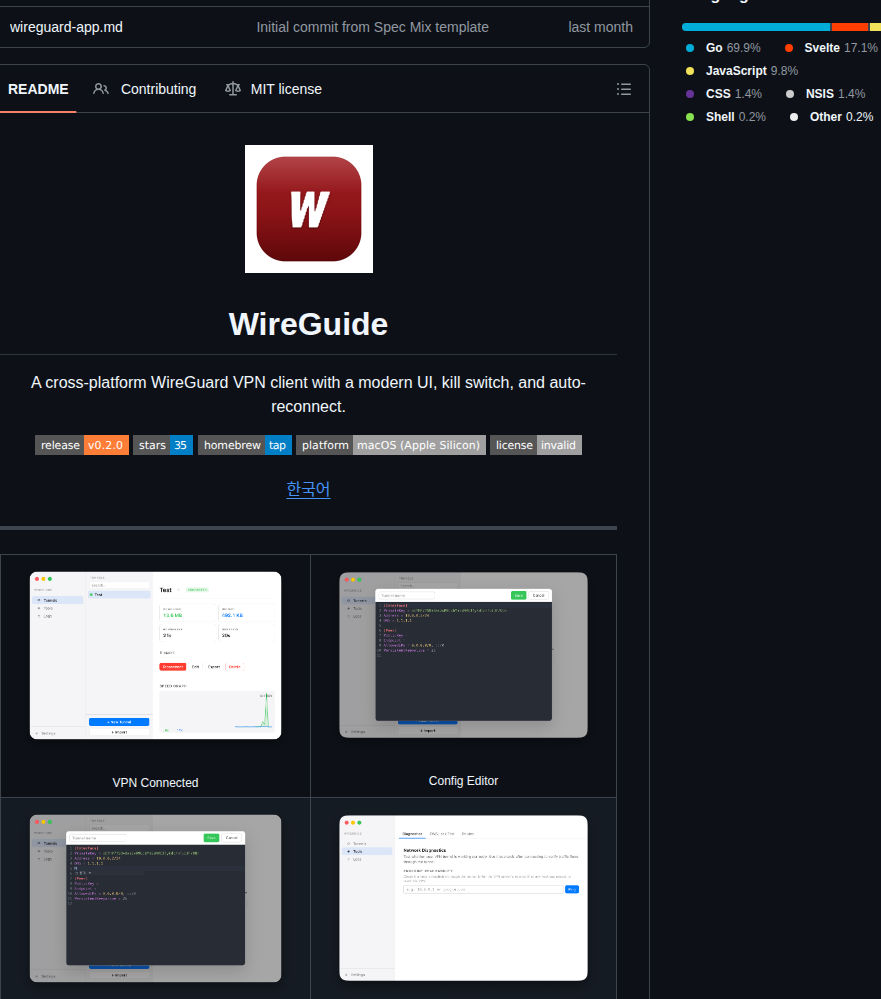This screenshot has height=999, width=881.
Task: Open the homebrew tap badge
Action: click(x=245, y=445)
